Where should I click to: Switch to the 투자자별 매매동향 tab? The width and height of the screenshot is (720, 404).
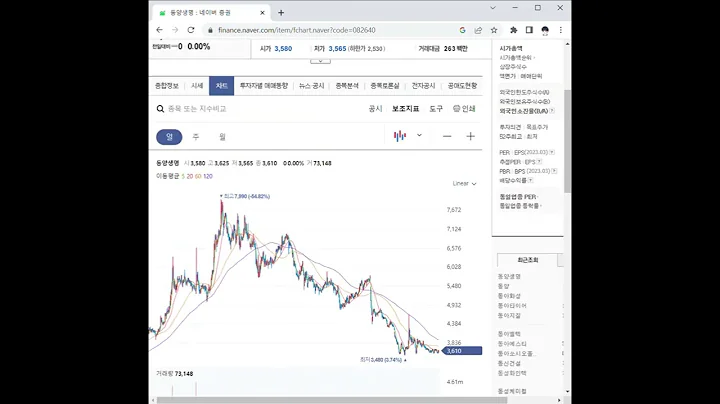264,86
